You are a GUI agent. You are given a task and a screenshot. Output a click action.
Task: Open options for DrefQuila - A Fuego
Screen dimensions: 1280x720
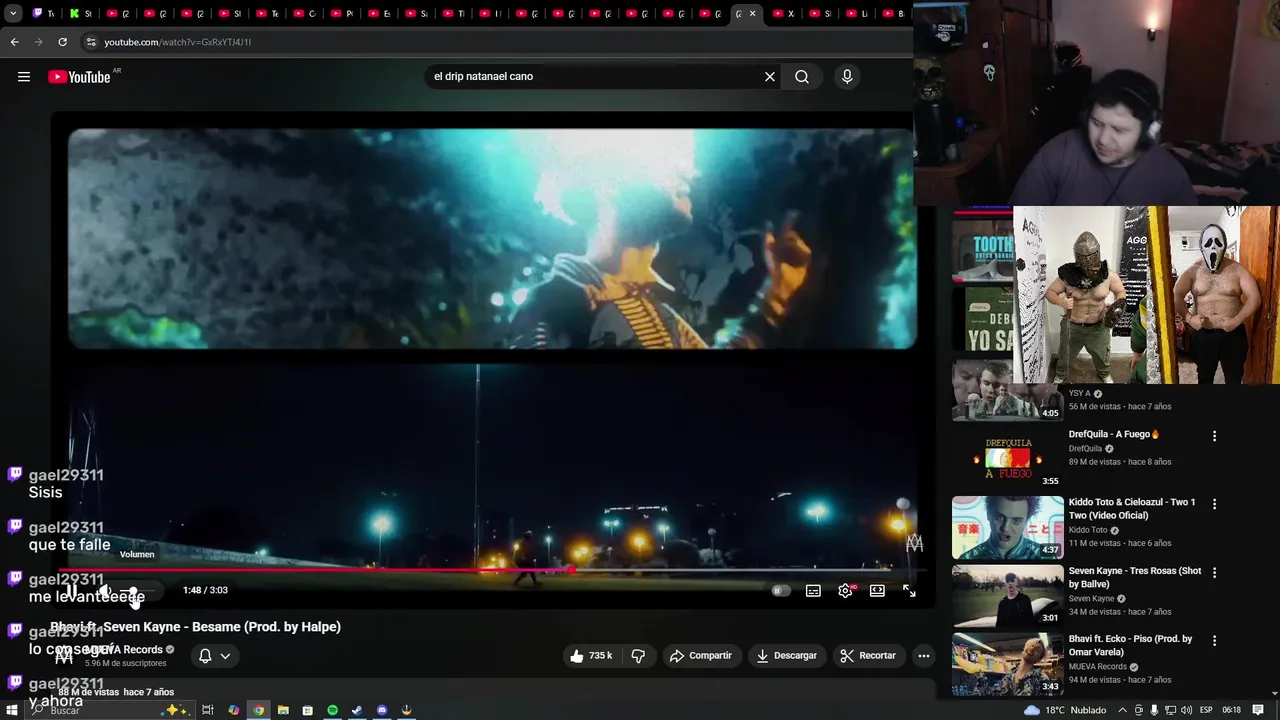(1214, 436)
